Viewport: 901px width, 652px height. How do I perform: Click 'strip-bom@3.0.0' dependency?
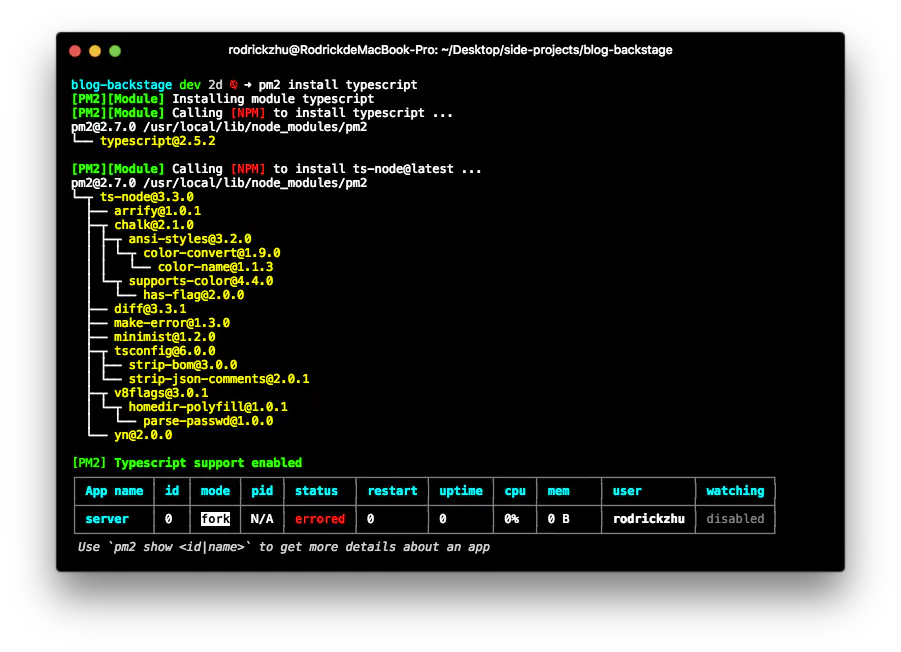(x=183, y=365)
